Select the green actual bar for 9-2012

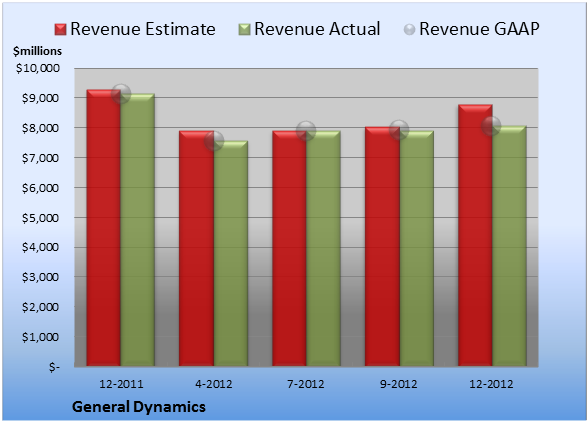(x=416, y=248)
